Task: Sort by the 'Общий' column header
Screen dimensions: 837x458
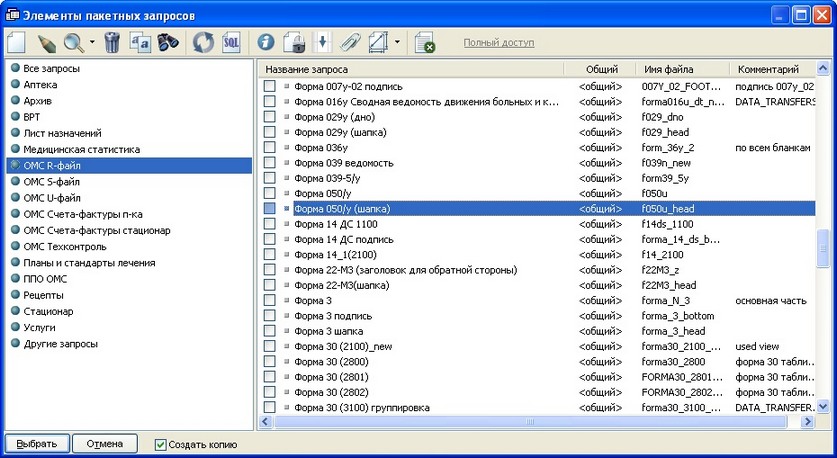Action: coord(600,69)
